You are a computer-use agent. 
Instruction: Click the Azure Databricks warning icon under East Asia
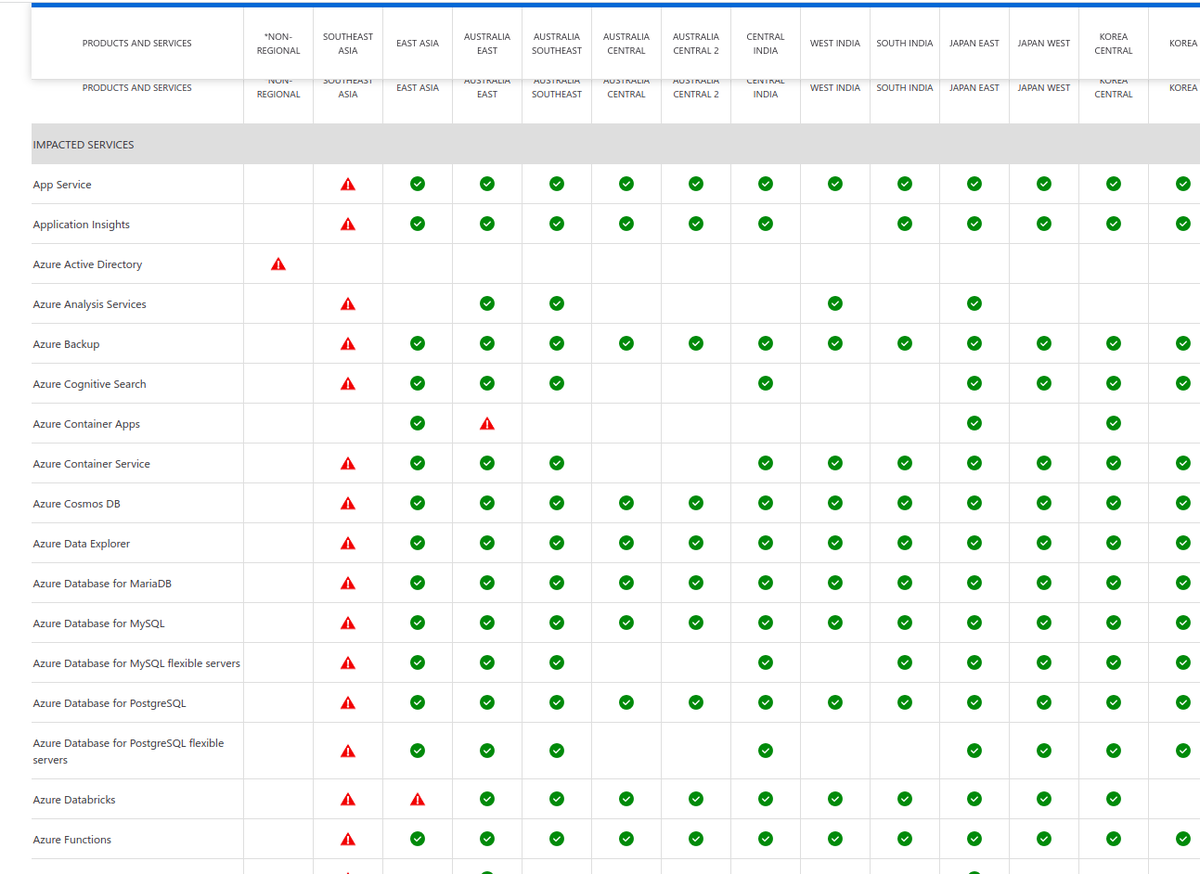point(418,800)
